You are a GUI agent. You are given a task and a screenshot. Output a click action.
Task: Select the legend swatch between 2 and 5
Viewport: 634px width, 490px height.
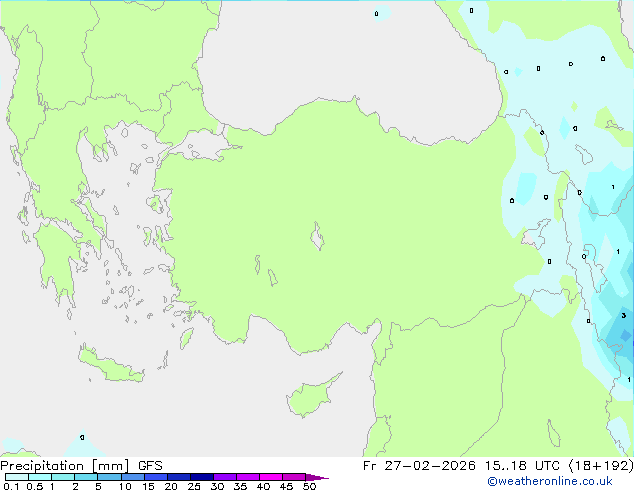[86, 477]
